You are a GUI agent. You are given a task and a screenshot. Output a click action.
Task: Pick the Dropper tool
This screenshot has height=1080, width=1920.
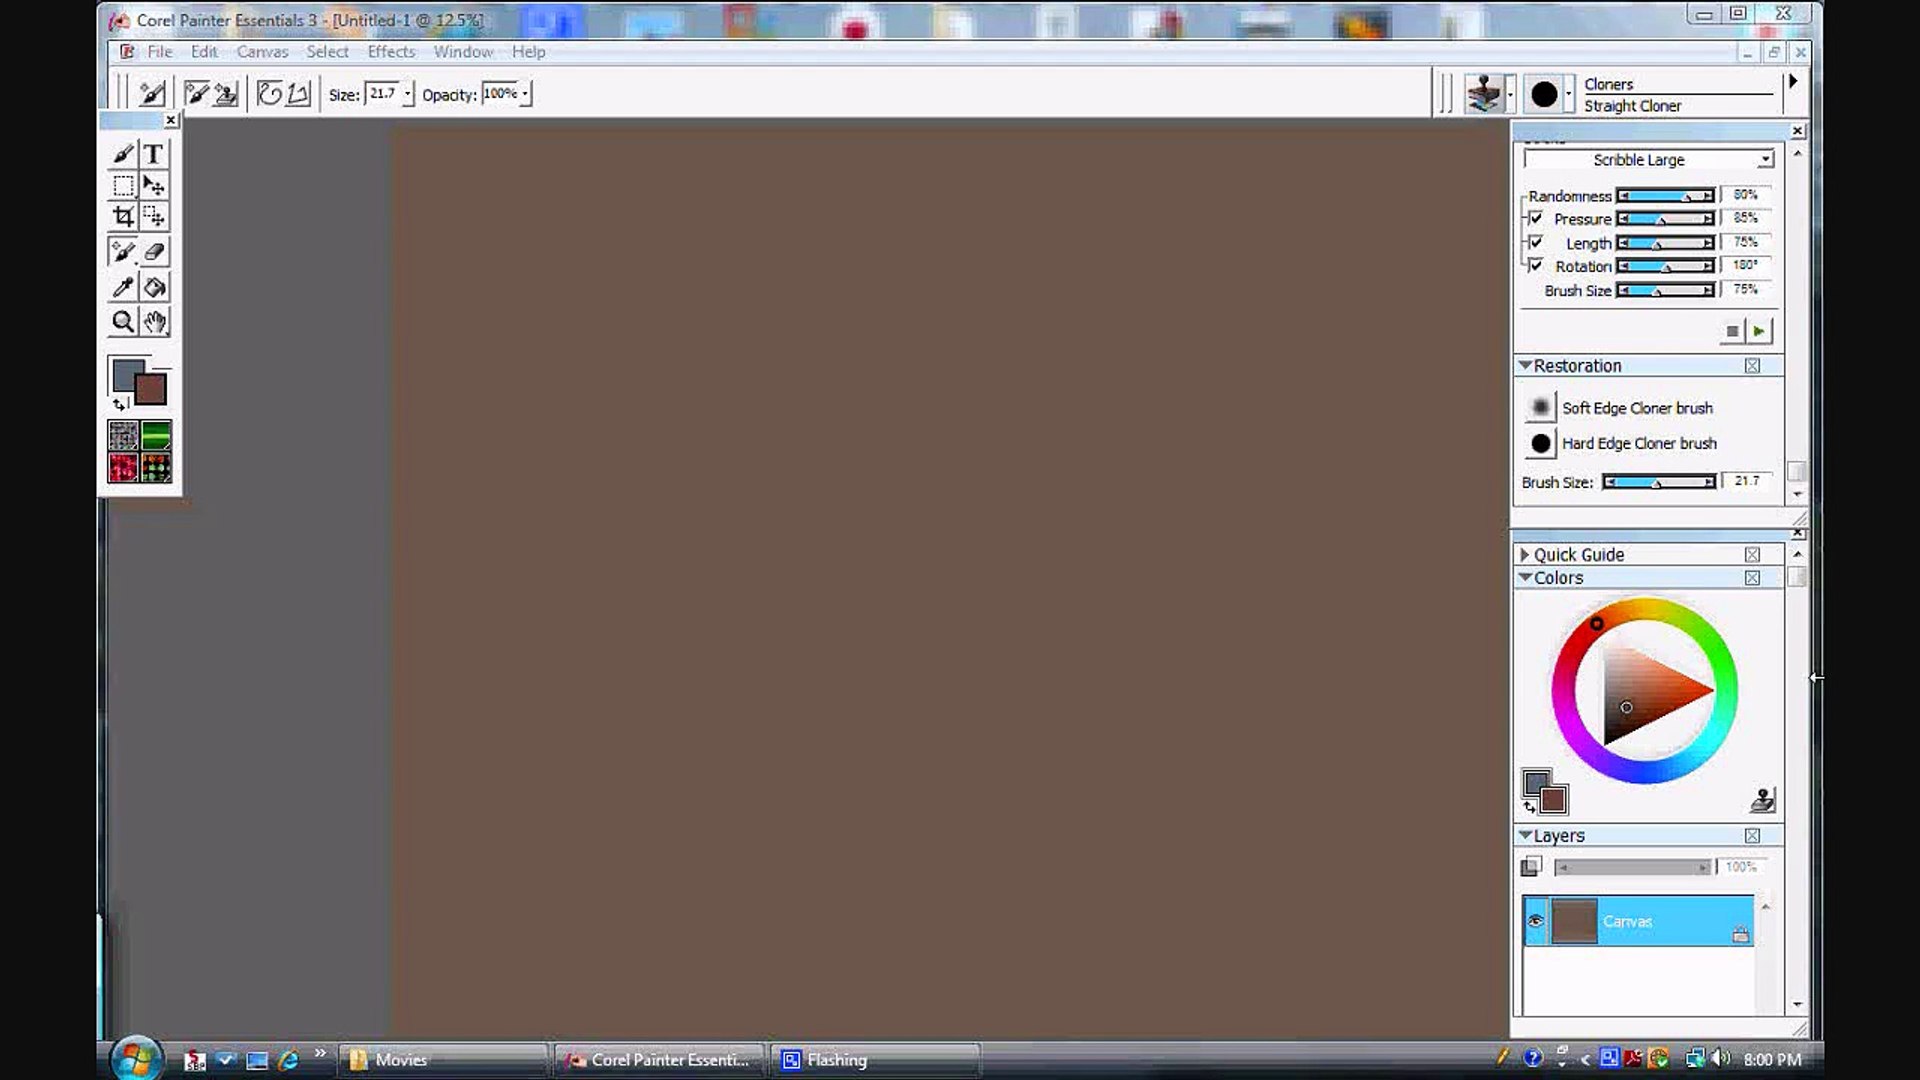click(x=123, y=288)
